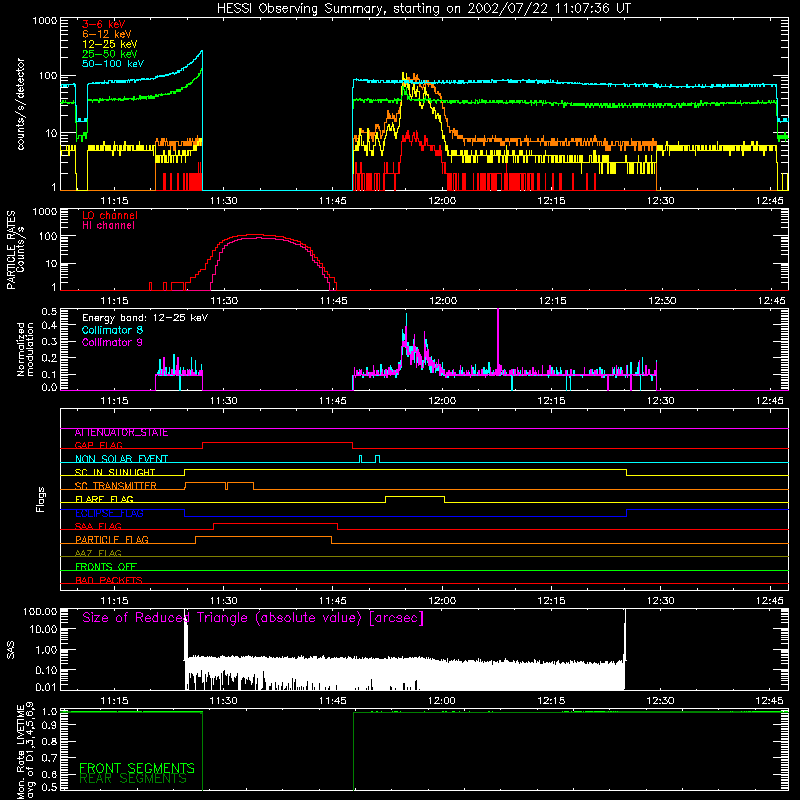
Task: Click the NON_SOLAR_EVENT flag label
Action: [x=121, y=459]
